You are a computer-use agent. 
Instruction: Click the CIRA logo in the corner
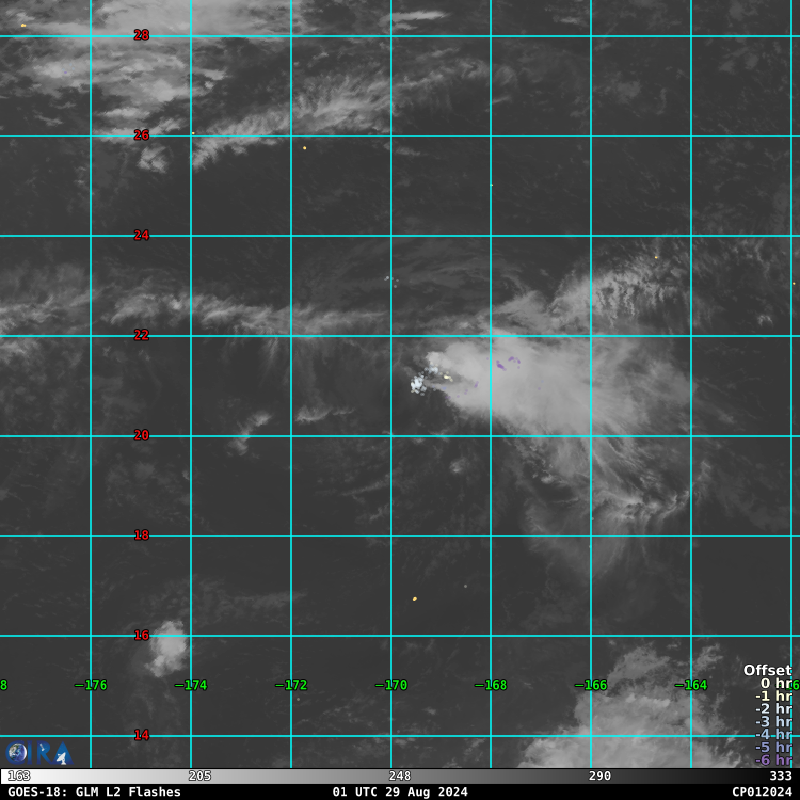39,754
